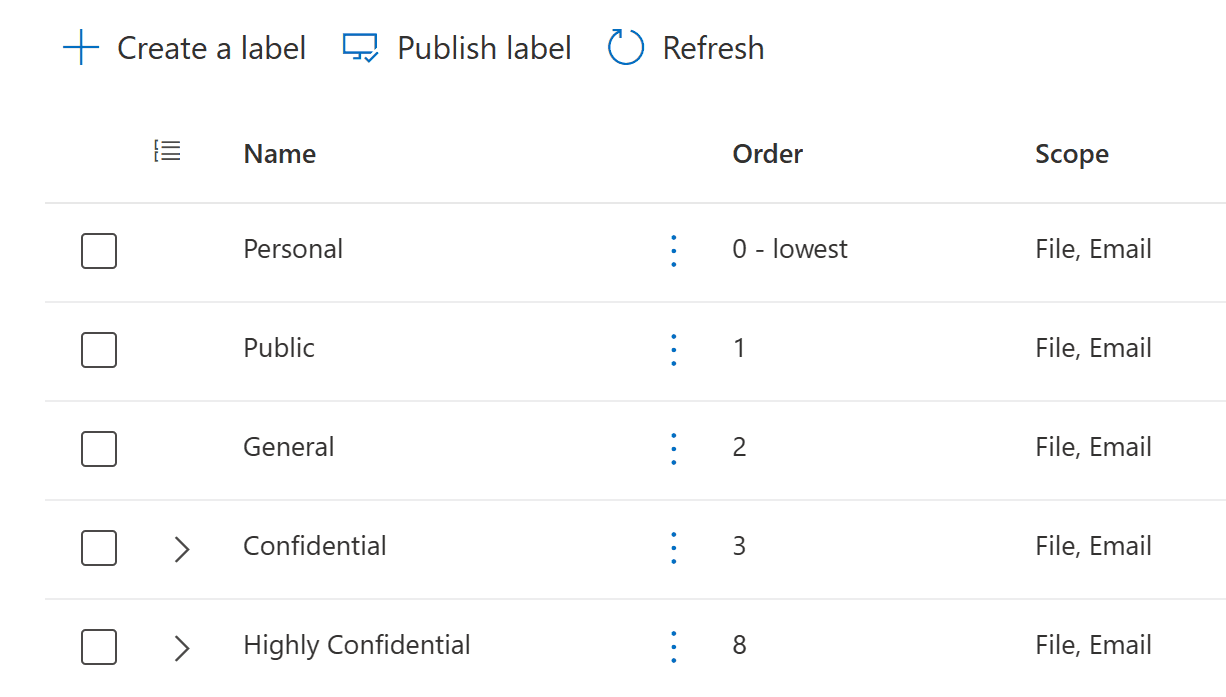Select the checkbox next to General
The image size is (1226, 697).
(98, 449)
